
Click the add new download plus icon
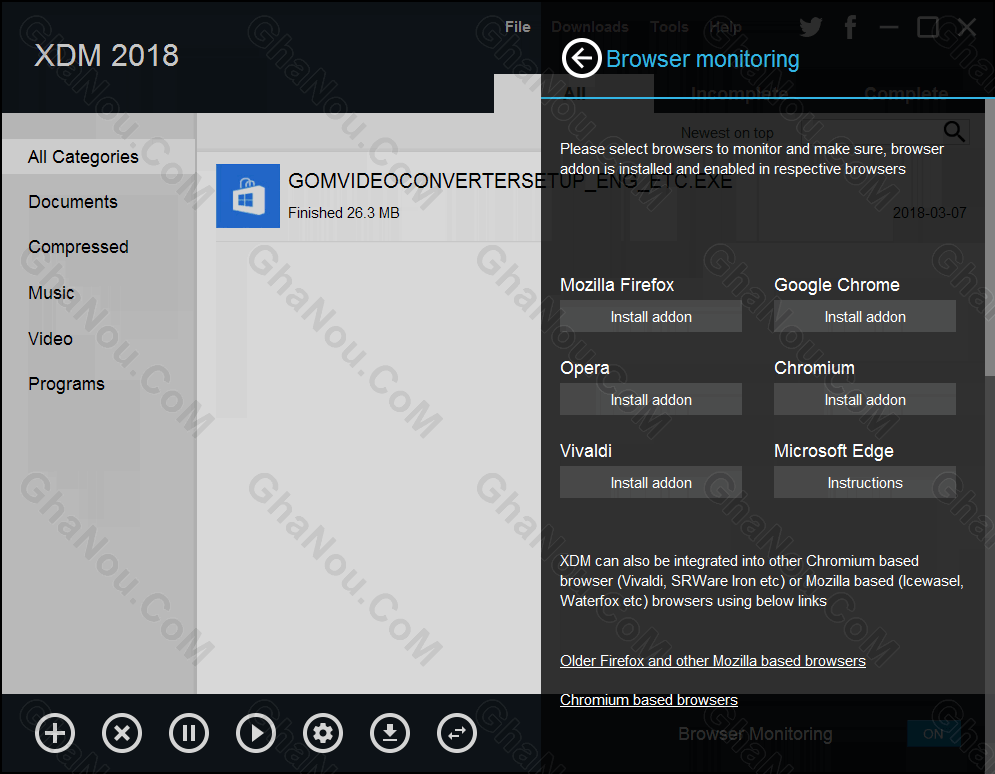coord(55,733)
